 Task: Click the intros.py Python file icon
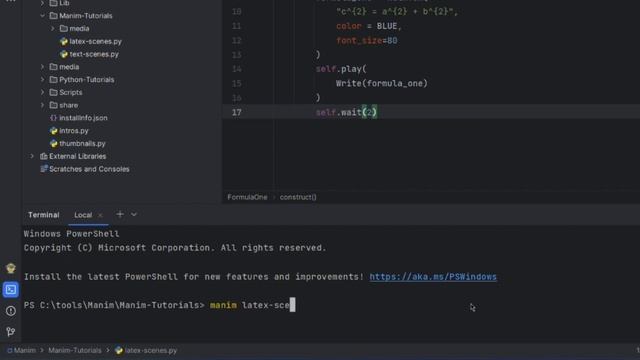53,131
